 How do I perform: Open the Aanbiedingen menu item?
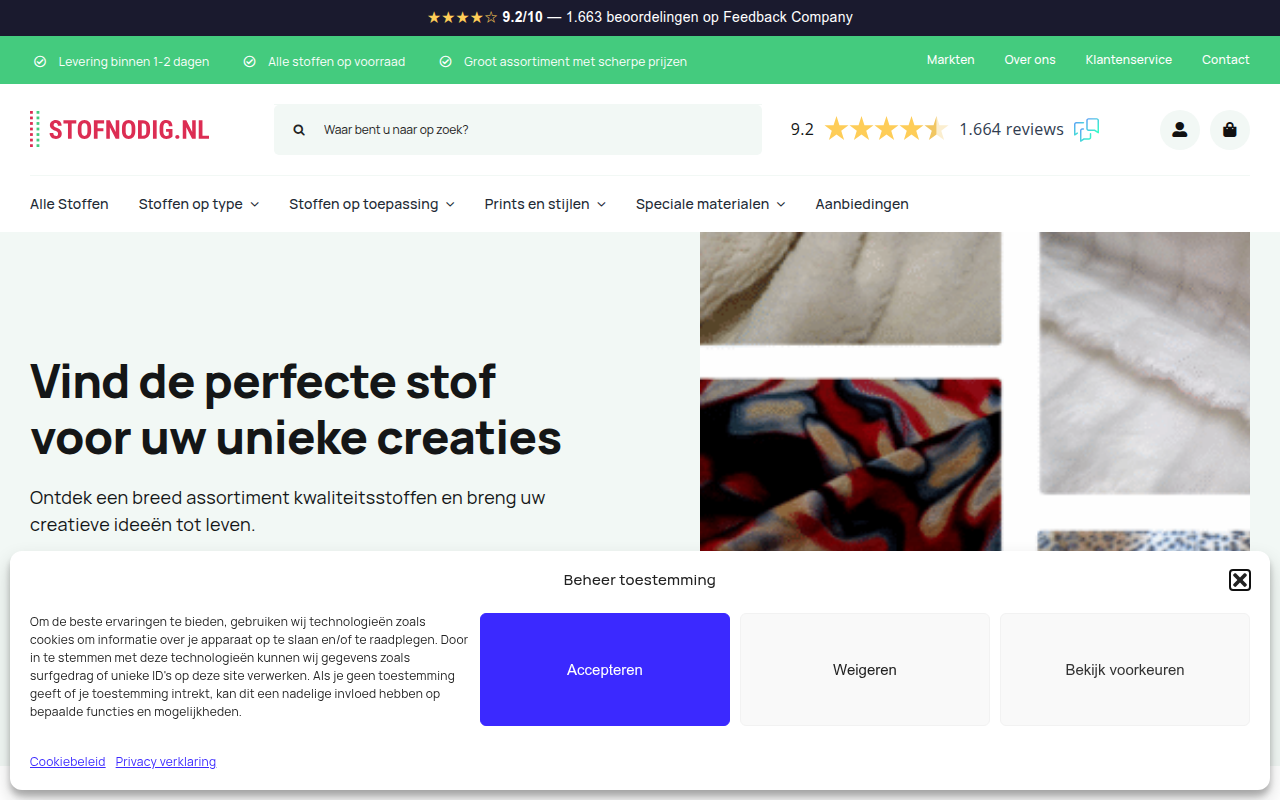(862, 204)
